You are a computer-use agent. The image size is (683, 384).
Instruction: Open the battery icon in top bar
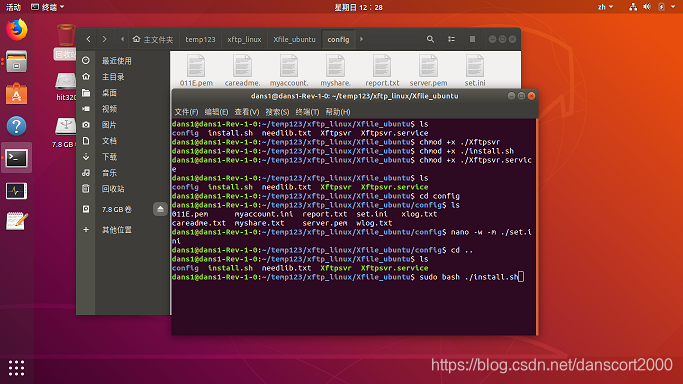coord(661,7)
